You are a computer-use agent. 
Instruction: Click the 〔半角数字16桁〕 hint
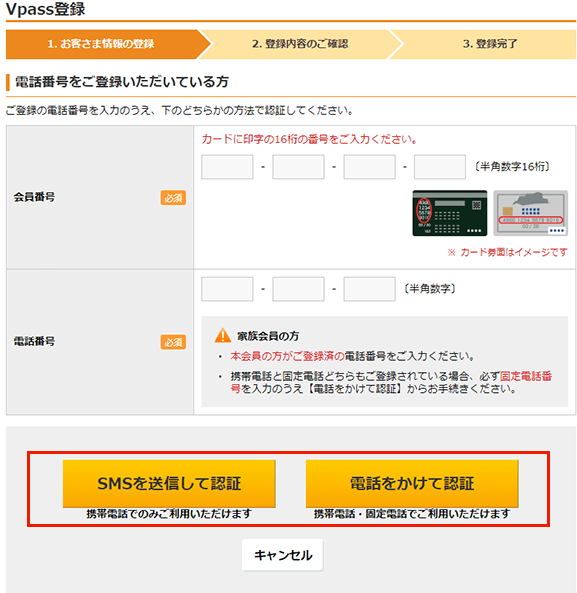coord(512,166)
